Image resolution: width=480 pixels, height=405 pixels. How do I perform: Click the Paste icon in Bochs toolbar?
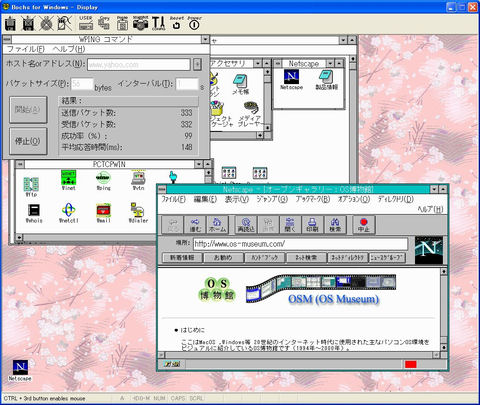tap(122, 23)
